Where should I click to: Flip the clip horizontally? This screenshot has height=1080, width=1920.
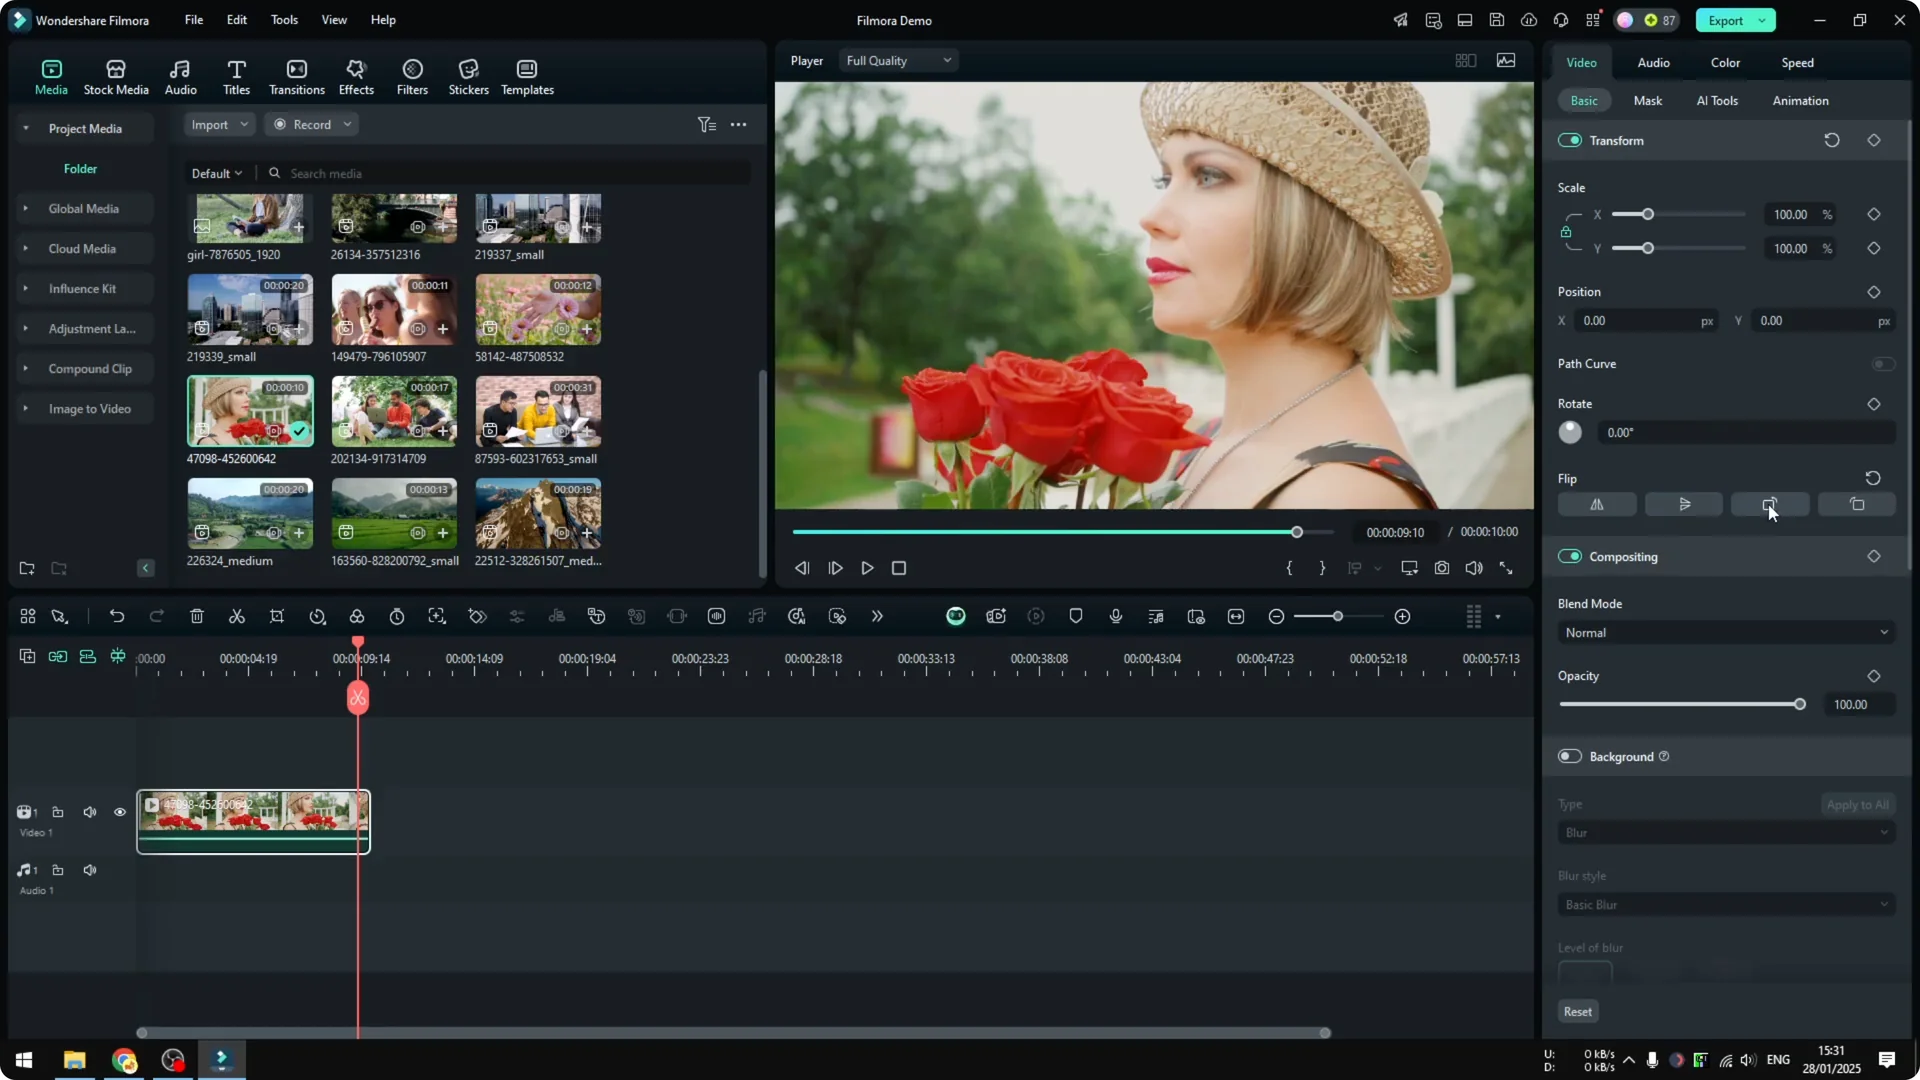click(1596, 504)
